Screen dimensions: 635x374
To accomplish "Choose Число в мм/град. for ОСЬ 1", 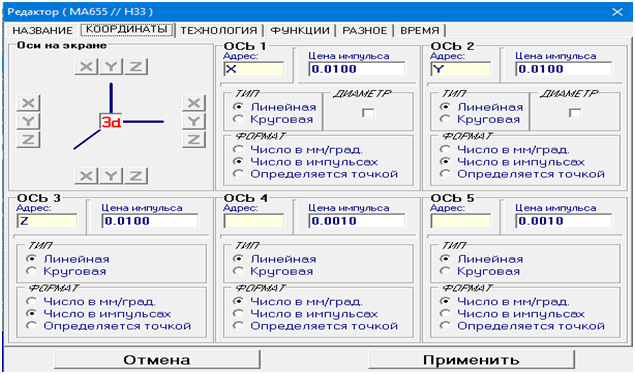I will (298, 150).
